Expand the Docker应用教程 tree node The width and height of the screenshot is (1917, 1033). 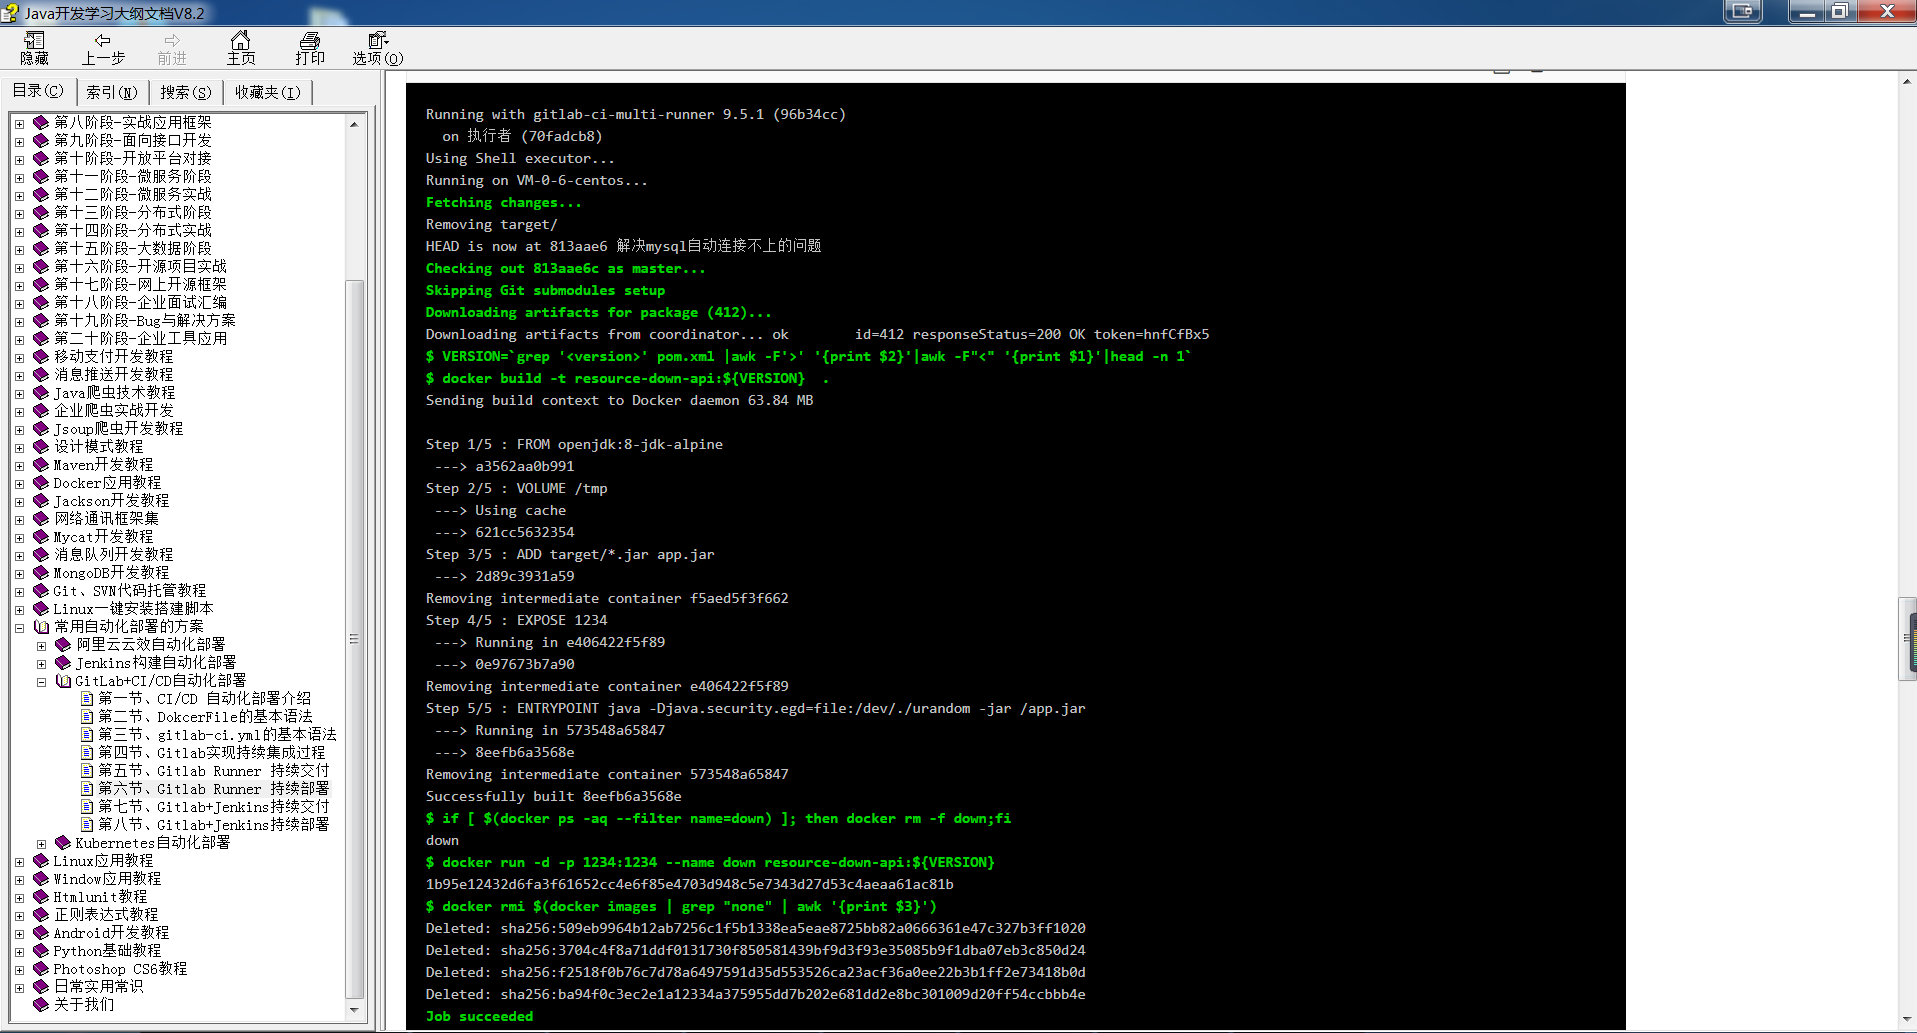(x=19, y=484)
